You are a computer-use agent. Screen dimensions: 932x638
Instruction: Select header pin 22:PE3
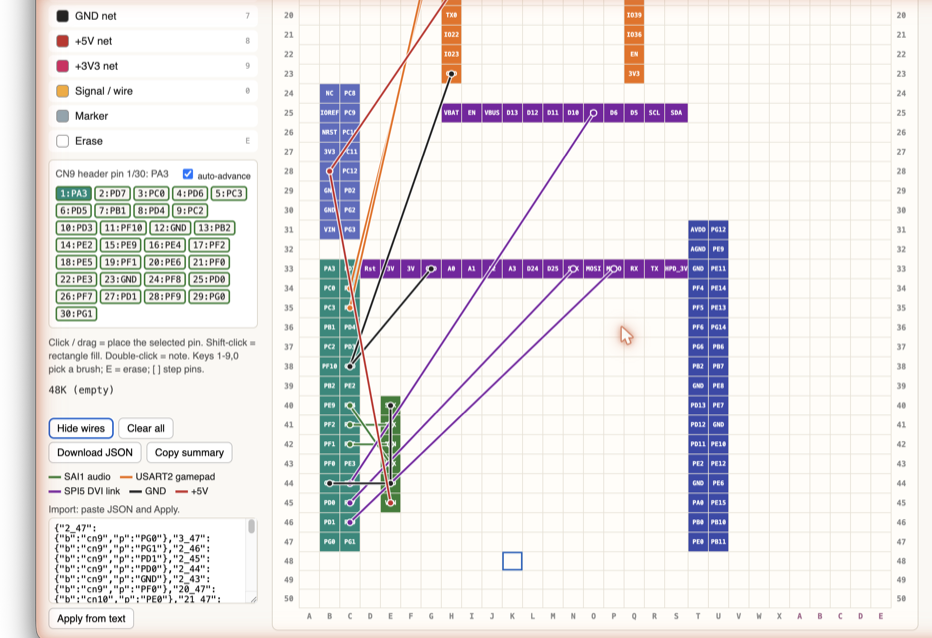pos(76,279)
